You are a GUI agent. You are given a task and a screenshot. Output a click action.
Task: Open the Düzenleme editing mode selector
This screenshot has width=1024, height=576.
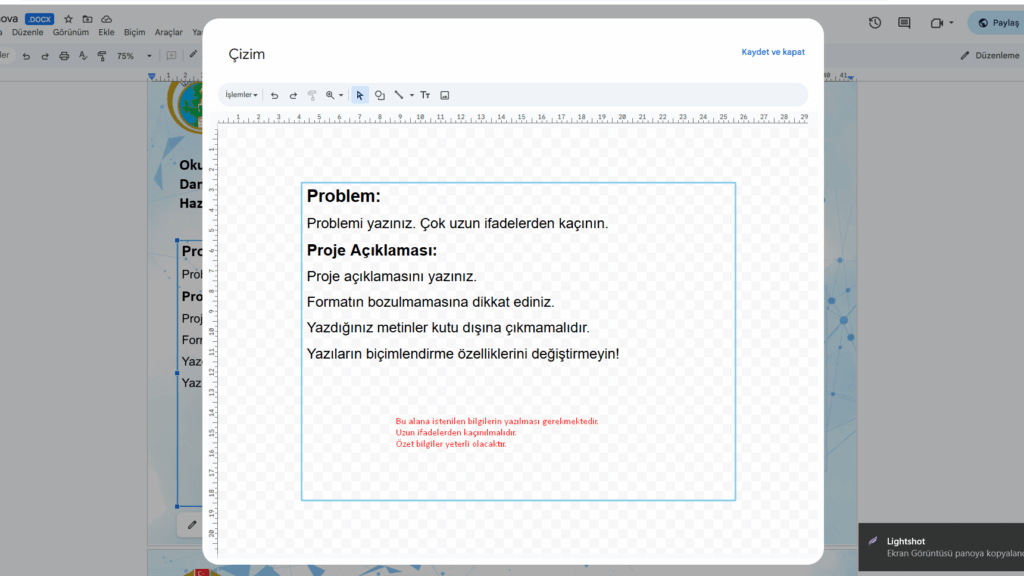[990, 56]
